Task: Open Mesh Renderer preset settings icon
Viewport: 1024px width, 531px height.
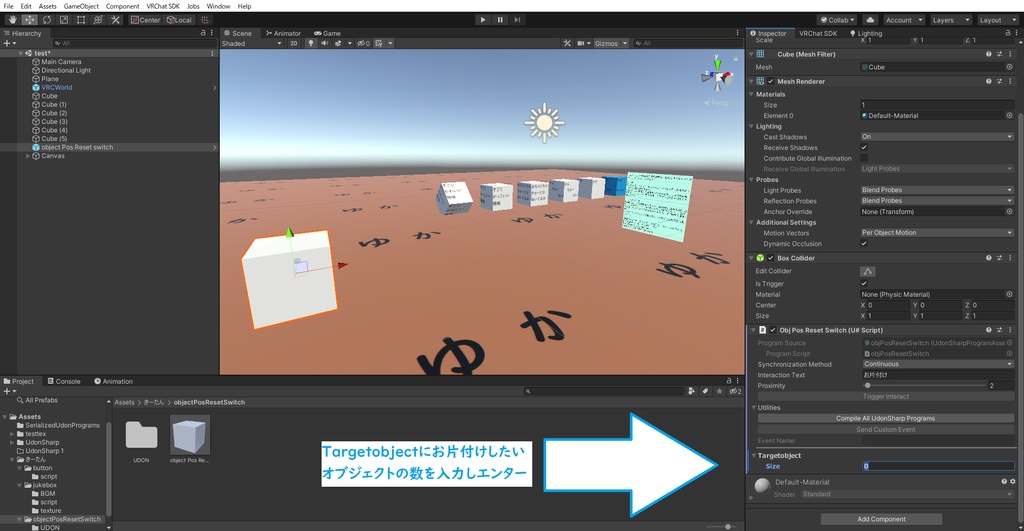Action: 999,81
